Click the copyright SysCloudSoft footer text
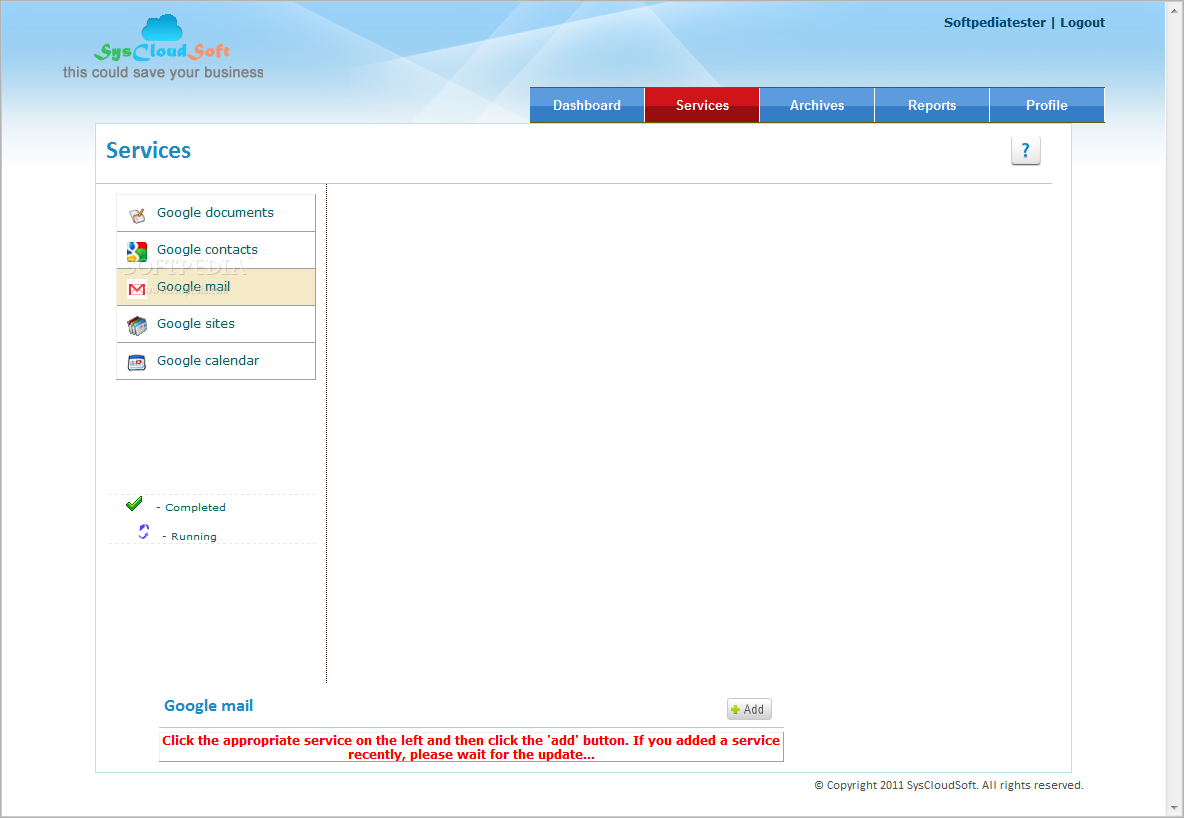This screenshot has width=1184, height=818. pos(948,785)
